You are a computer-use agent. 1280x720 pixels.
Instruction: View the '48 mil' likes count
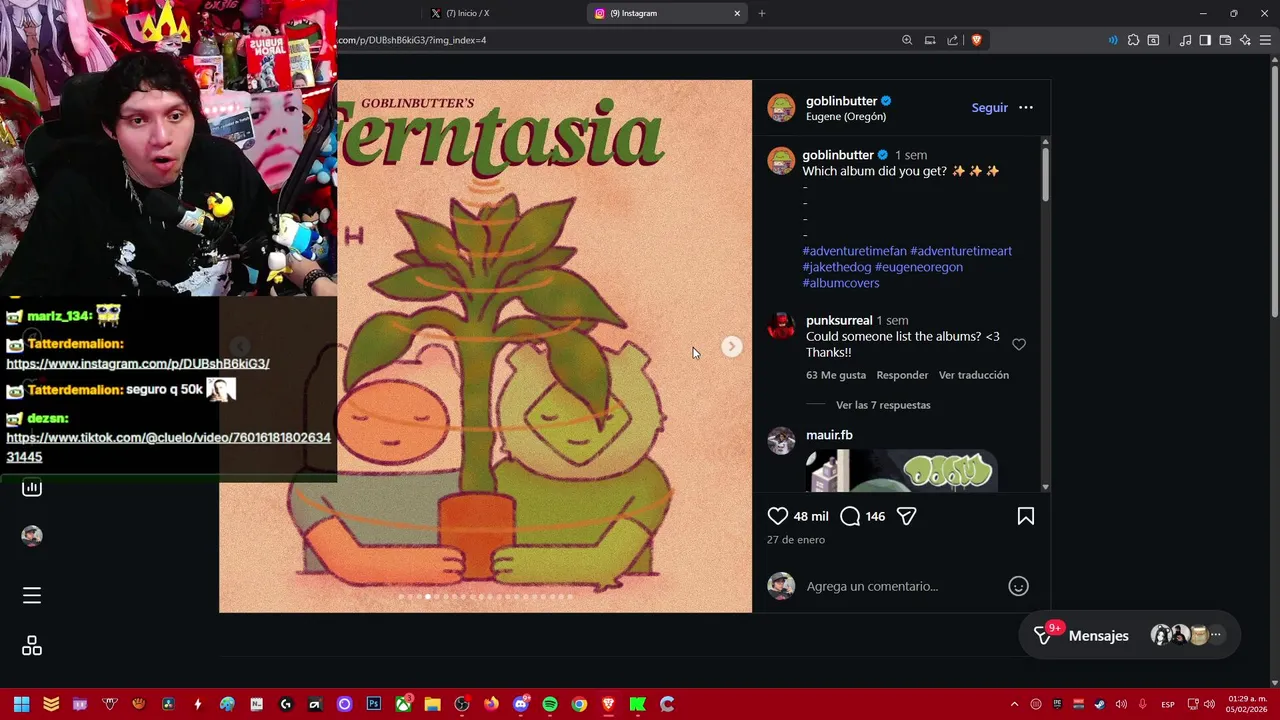tap(811, 517)
